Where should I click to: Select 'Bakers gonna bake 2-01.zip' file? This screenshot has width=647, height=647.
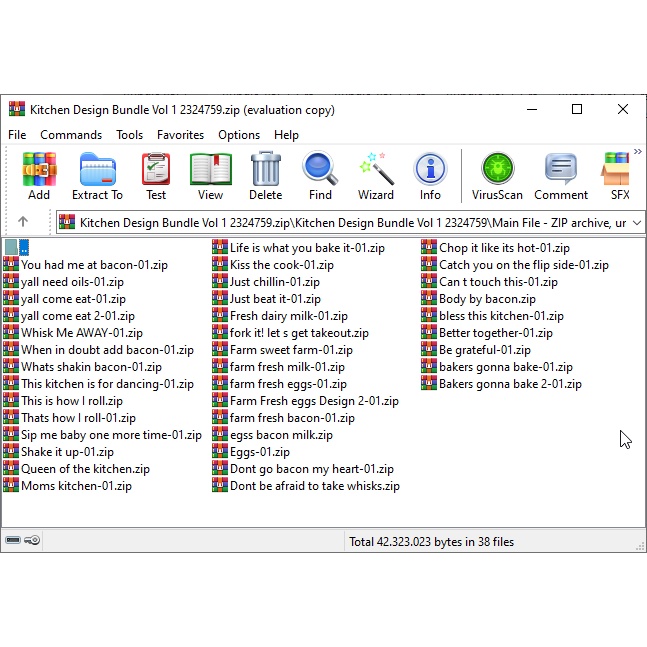[x=510, y=384]
